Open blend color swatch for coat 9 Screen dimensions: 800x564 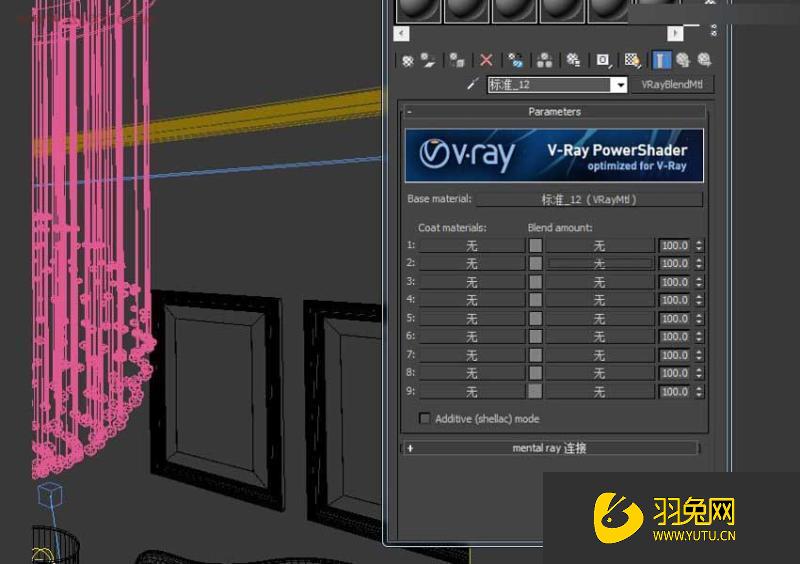click(x=535, y=391)
